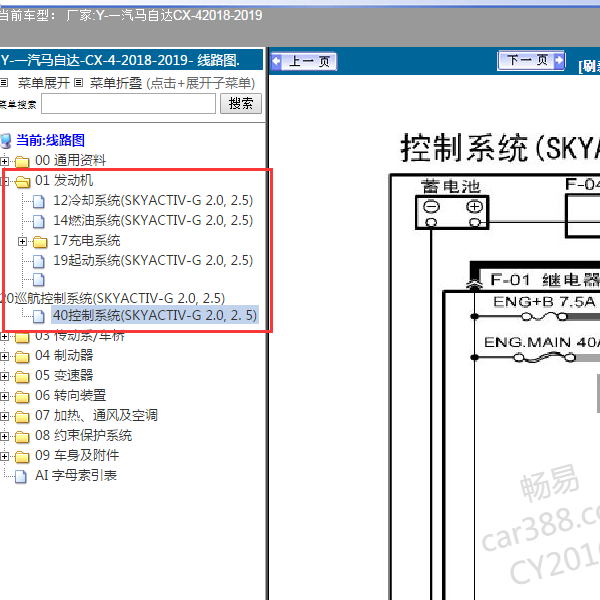The height and width of the screenshot is (600, 600).
Task: Click folder icon of 07 加热、通风及空调
Action: point(22,416)
